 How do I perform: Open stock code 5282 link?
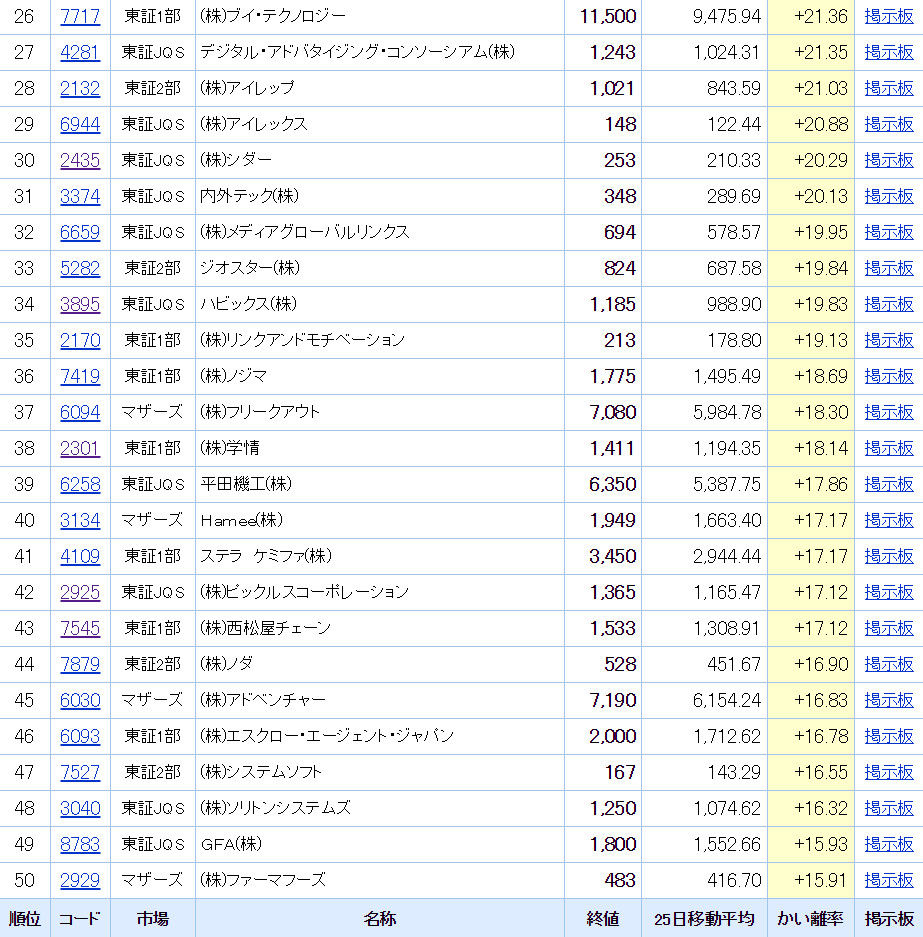pyautogui.click(x=80, y=268)
